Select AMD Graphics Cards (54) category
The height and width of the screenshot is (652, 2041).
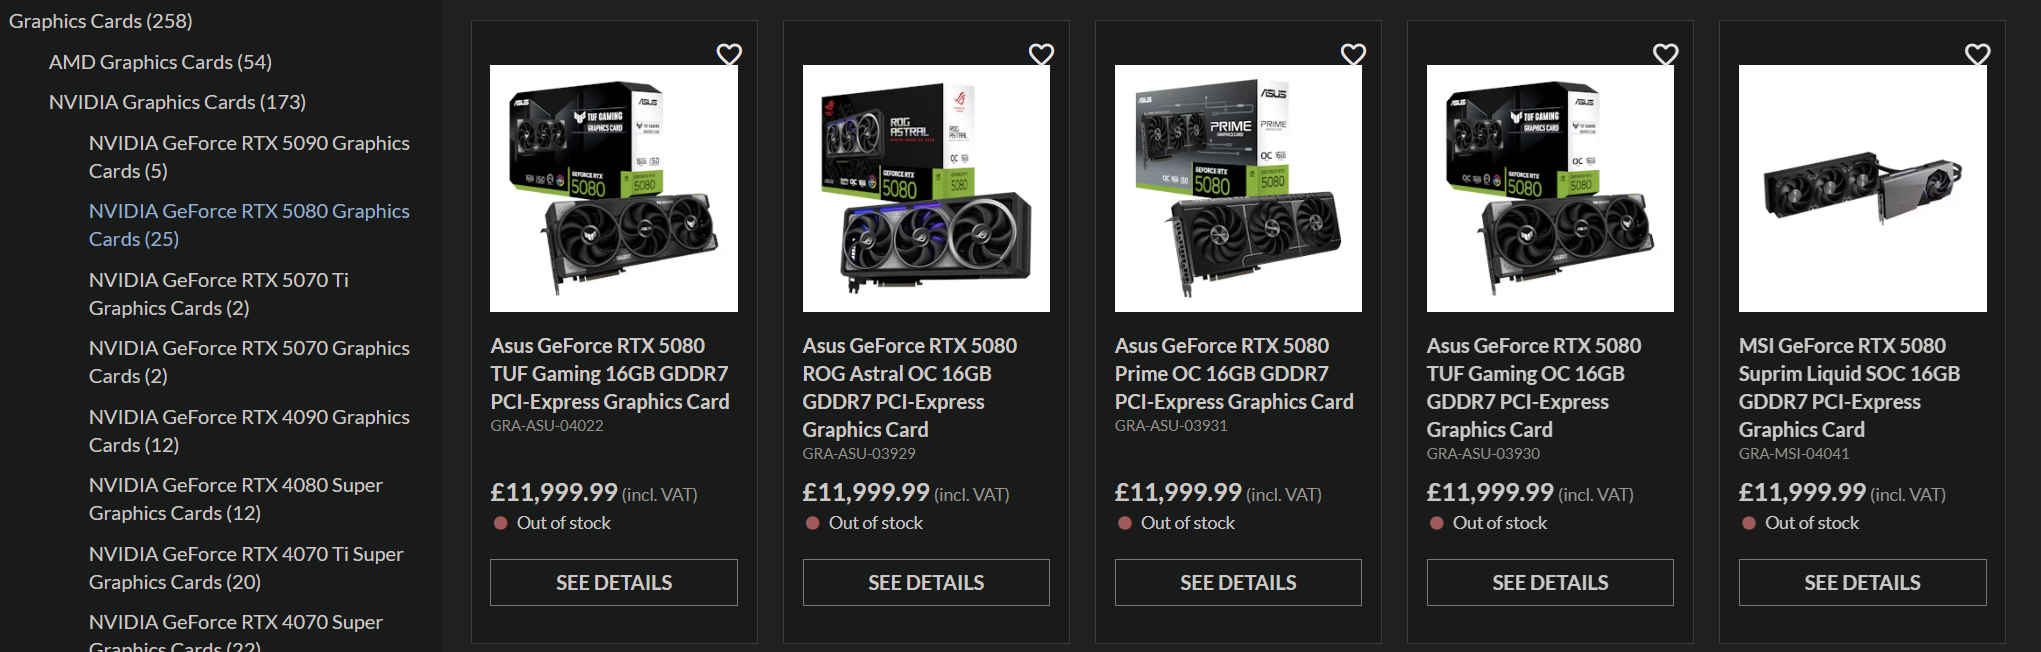click(x=160, y=62)
